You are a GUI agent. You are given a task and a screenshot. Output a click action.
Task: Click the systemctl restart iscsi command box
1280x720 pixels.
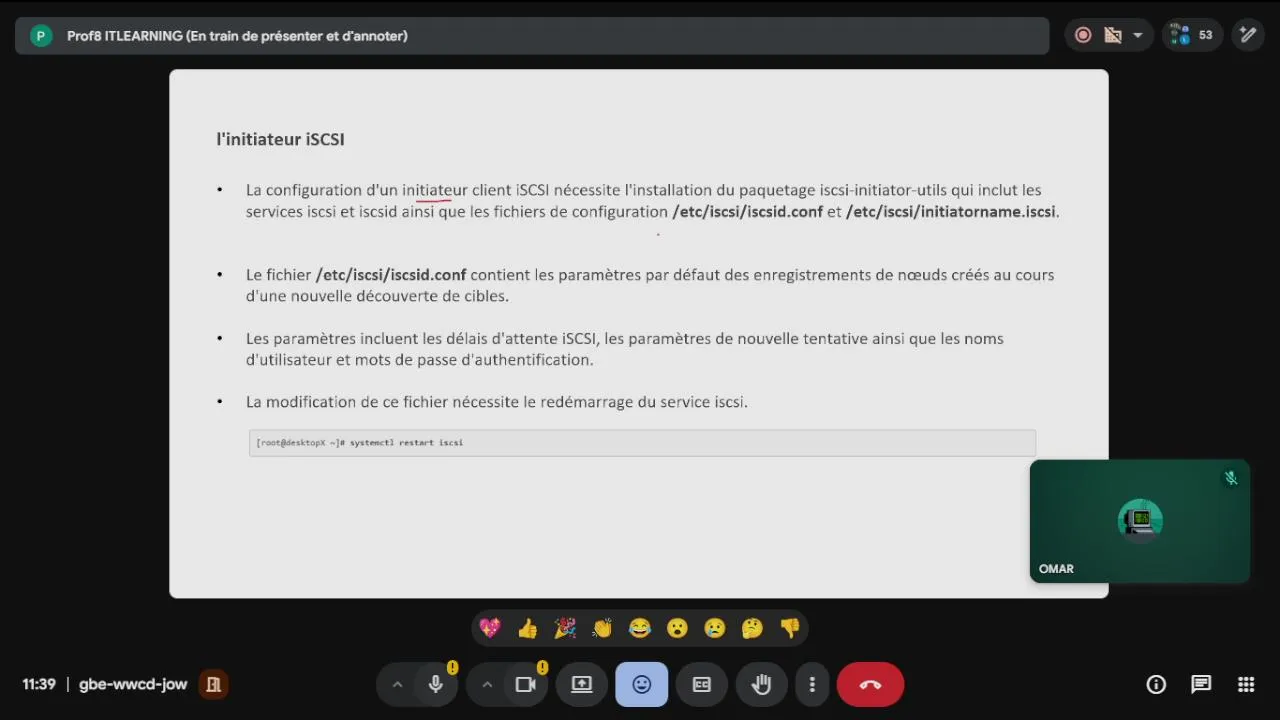coord(642,443)
